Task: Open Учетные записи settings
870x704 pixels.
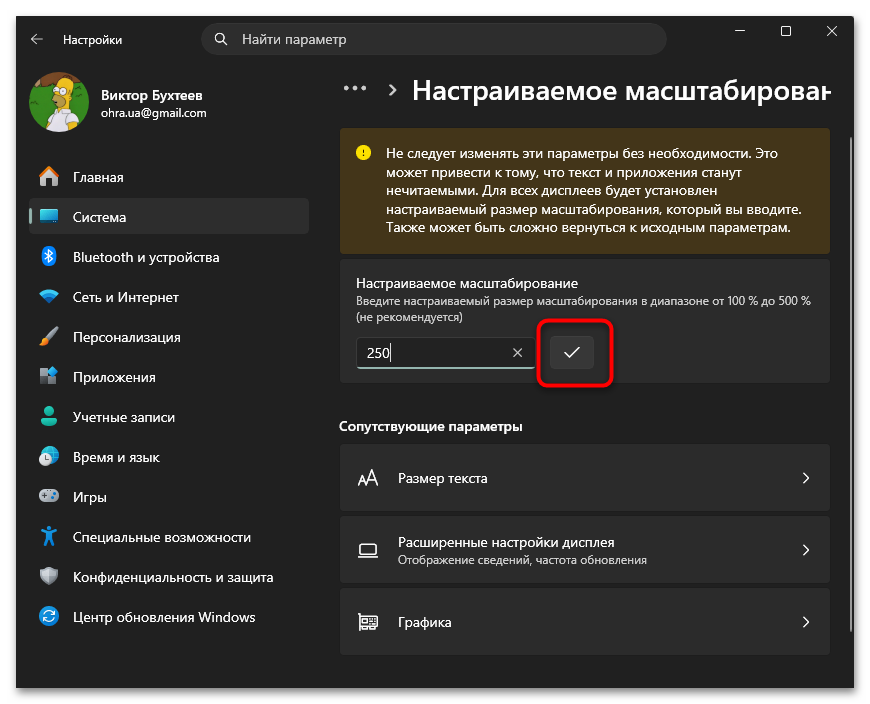Action: 169,417
